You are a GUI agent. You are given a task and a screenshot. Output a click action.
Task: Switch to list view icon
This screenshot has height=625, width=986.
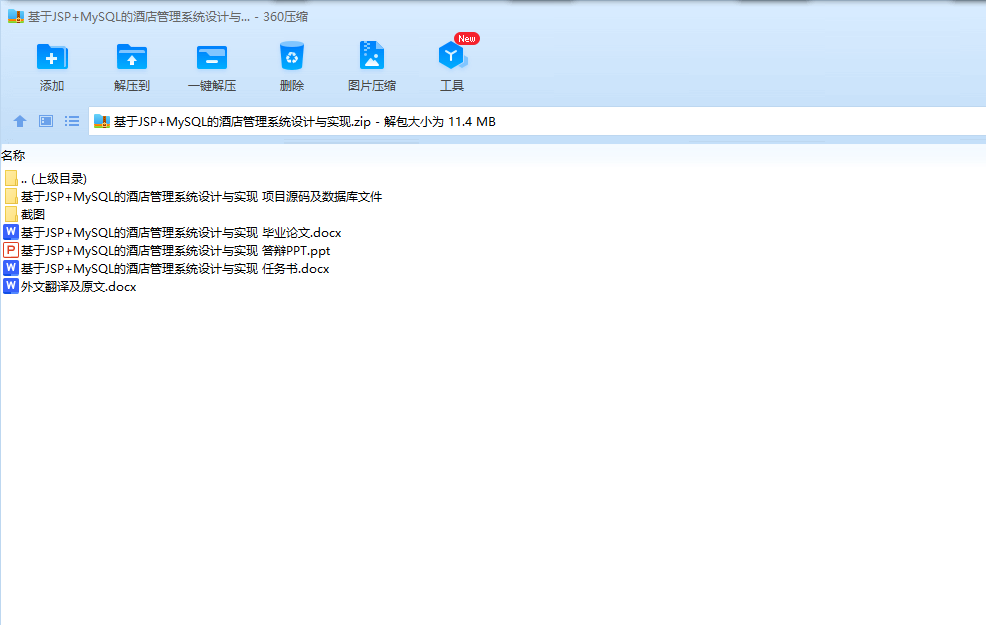point(72,121)
